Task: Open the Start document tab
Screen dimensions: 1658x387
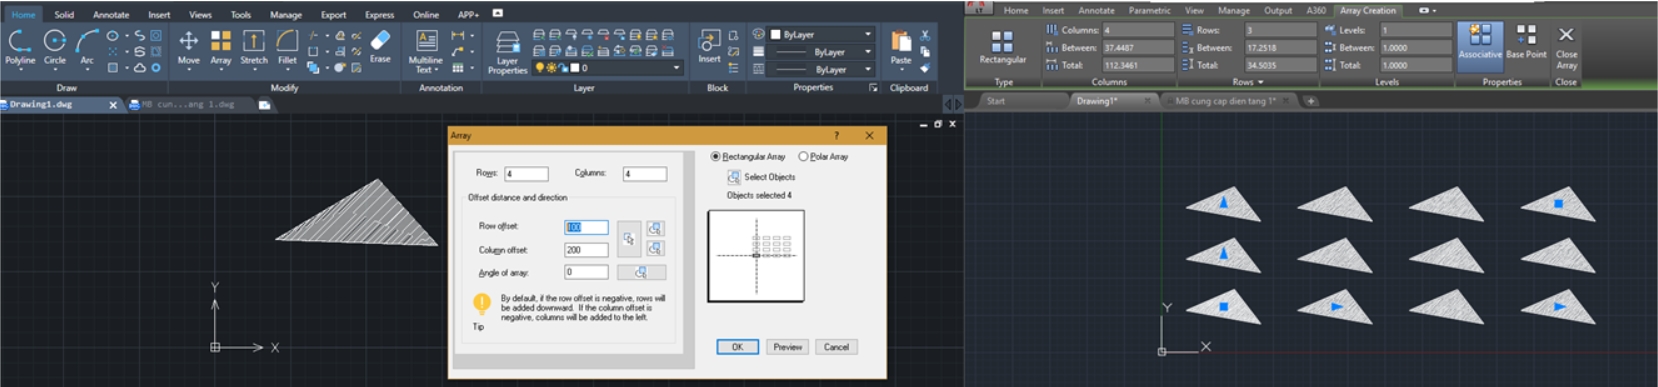Action: (996, 101)
